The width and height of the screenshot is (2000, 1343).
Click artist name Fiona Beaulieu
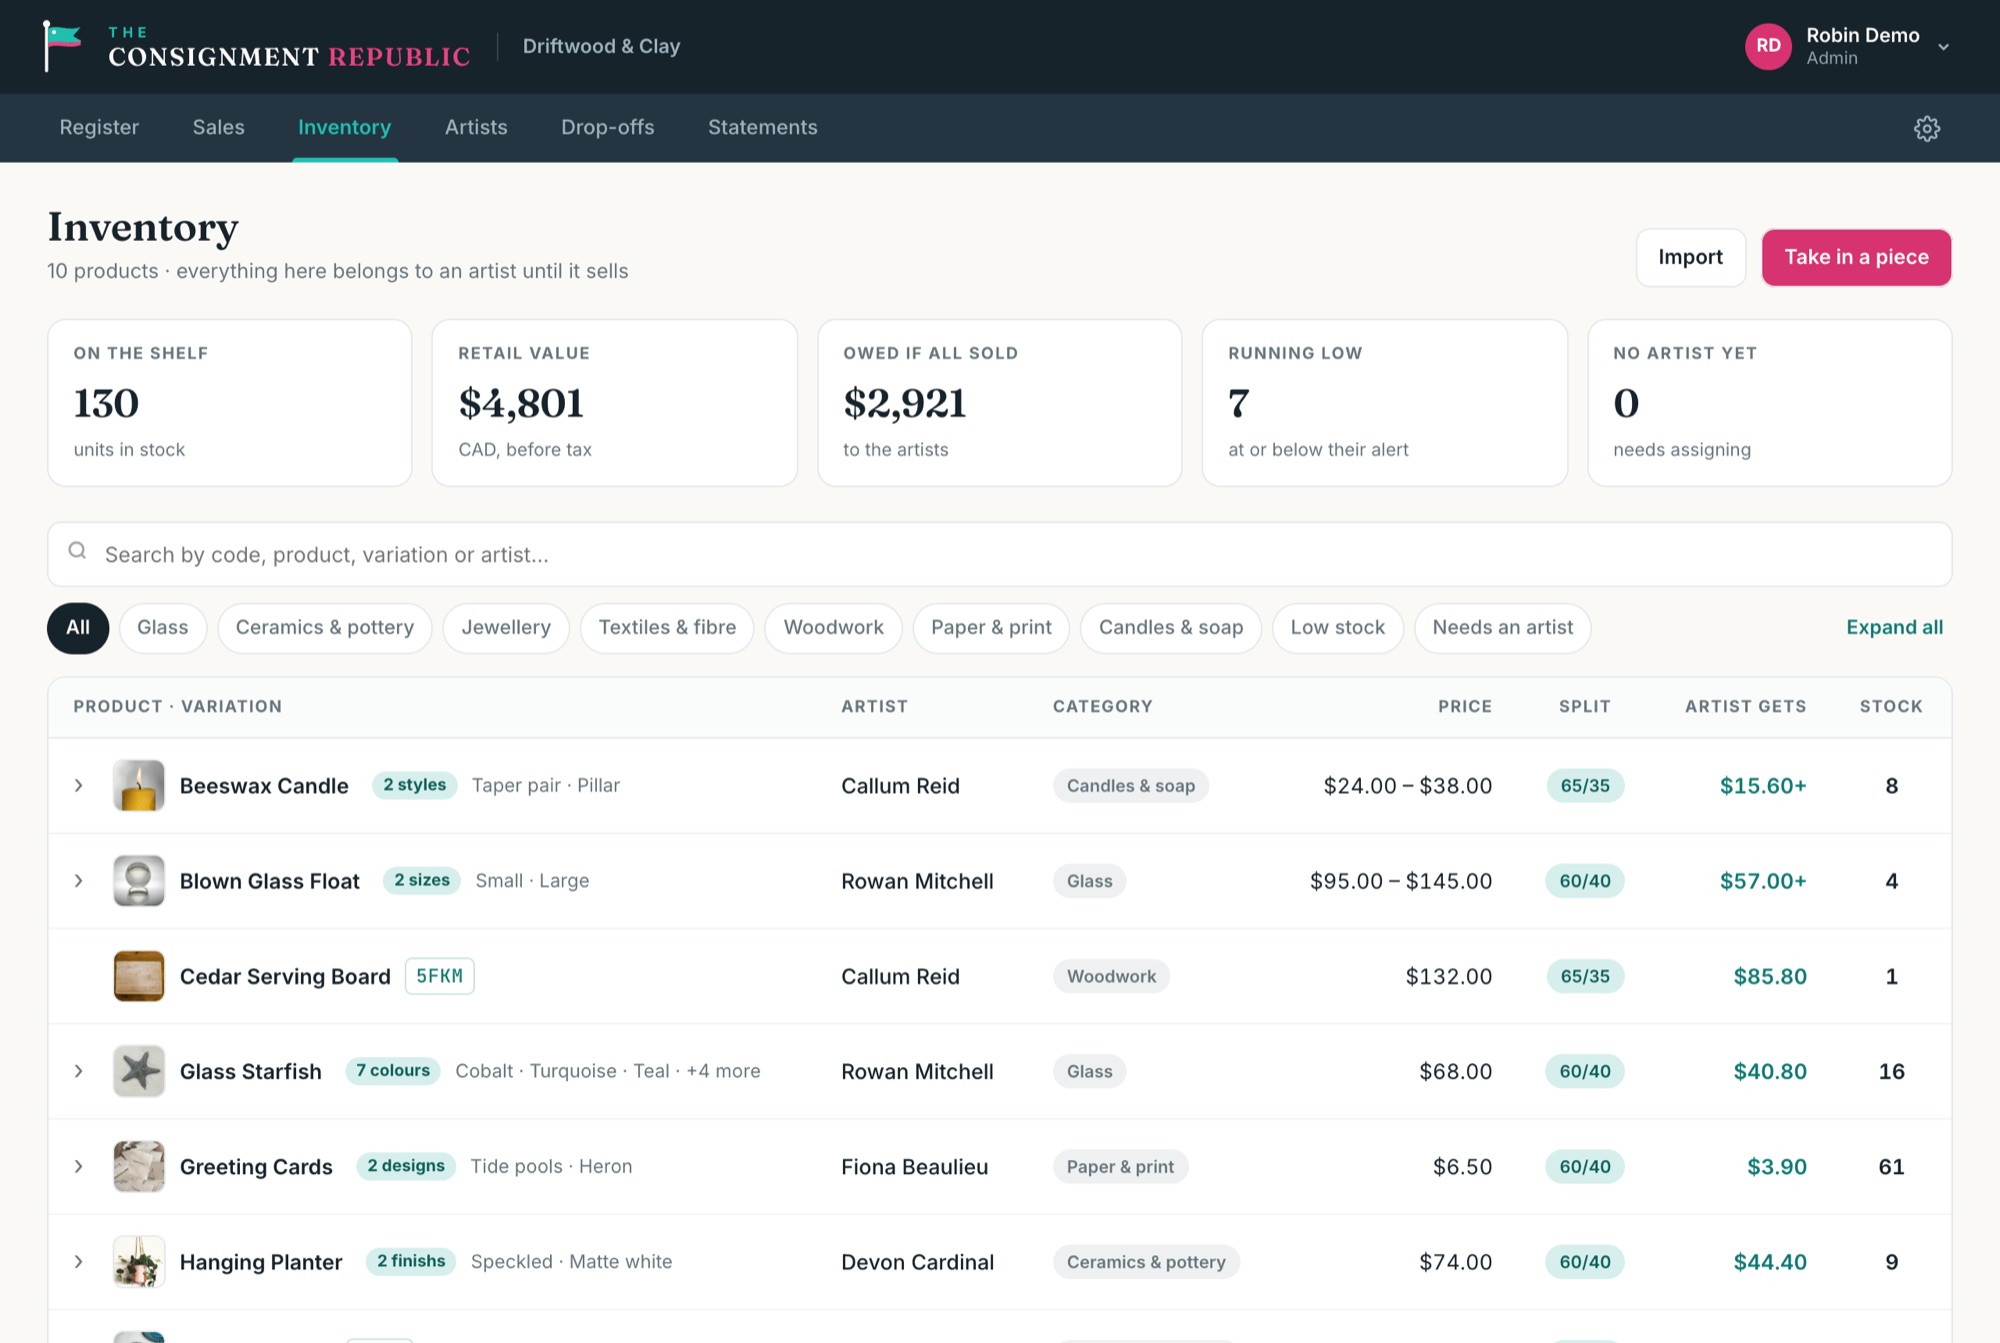[914, 1167]
